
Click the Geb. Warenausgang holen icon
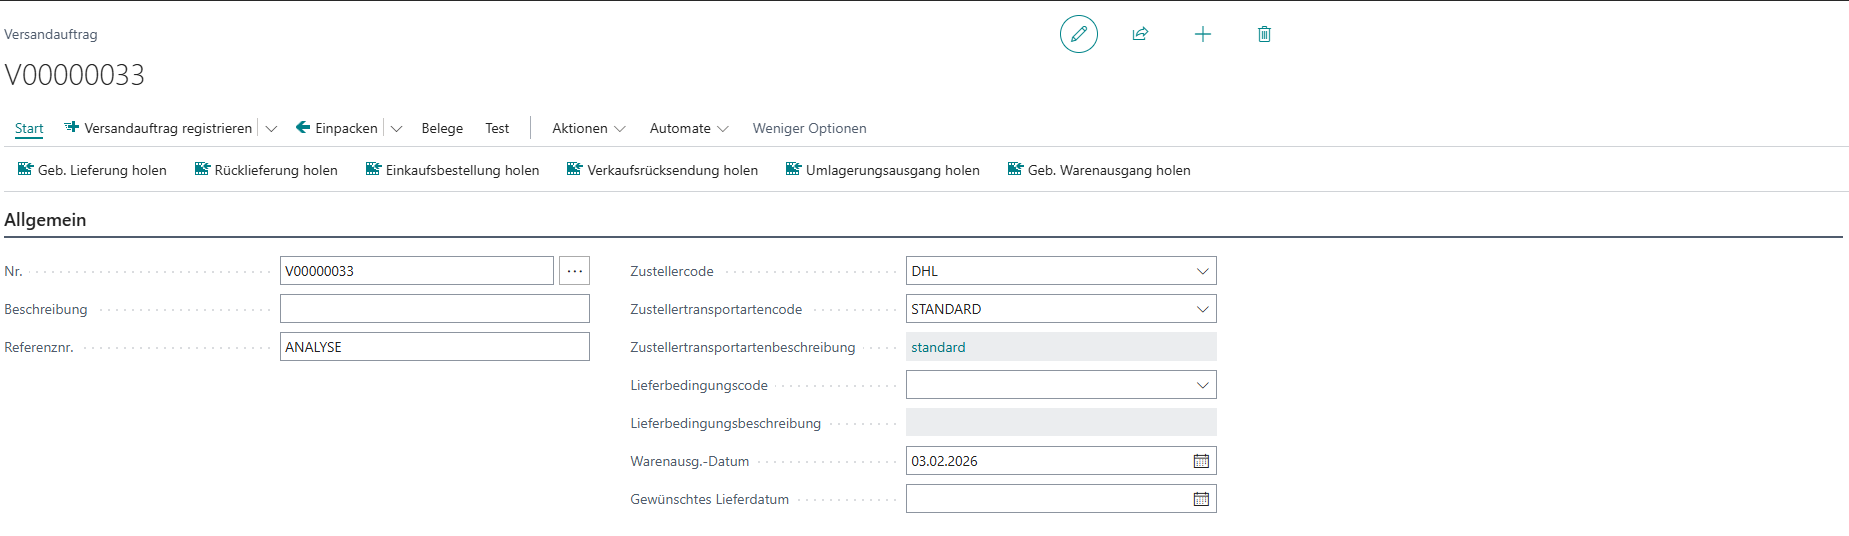[1015, 169]
